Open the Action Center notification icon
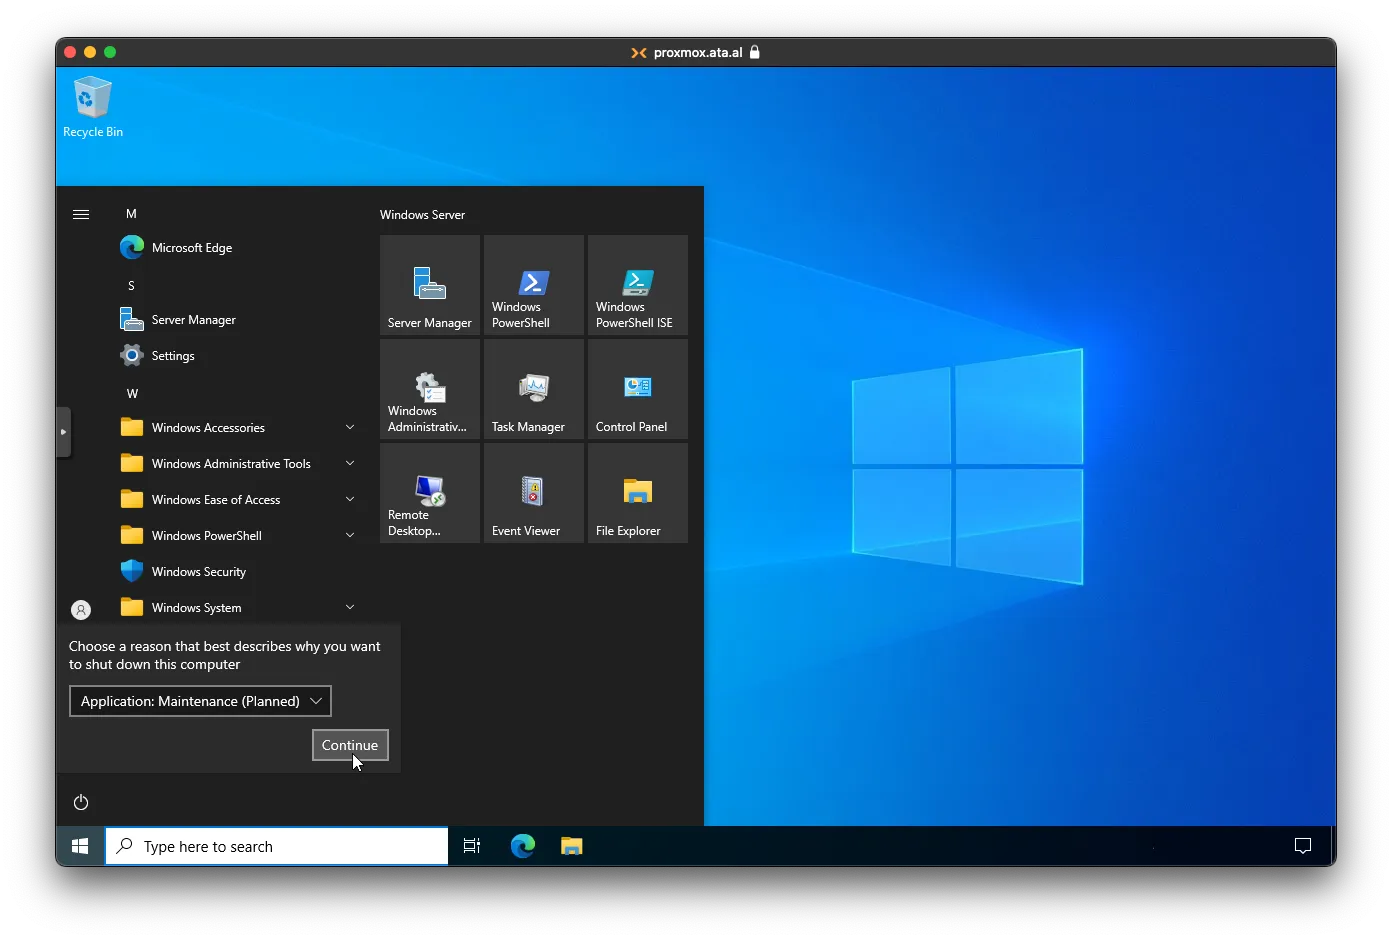This screenshot has width=1392, height=940. tap(1303, 846)
